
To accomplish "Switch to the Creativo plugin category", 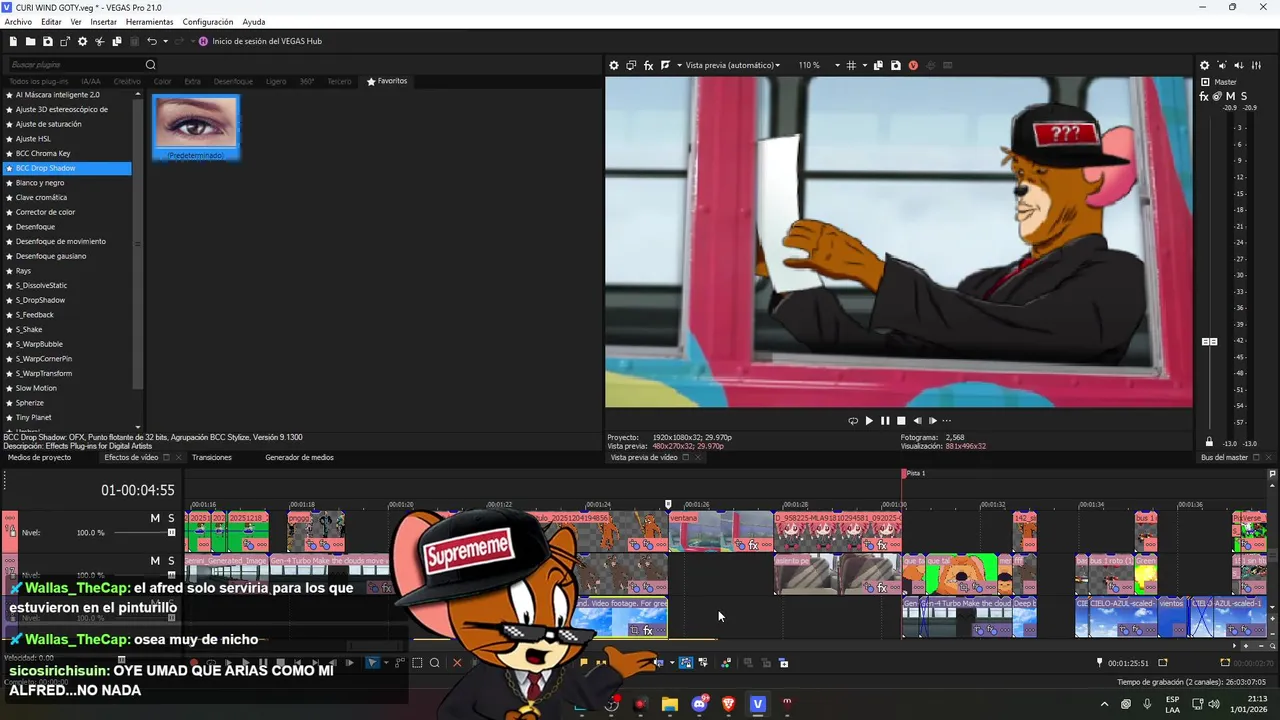I will pos(127,81).
